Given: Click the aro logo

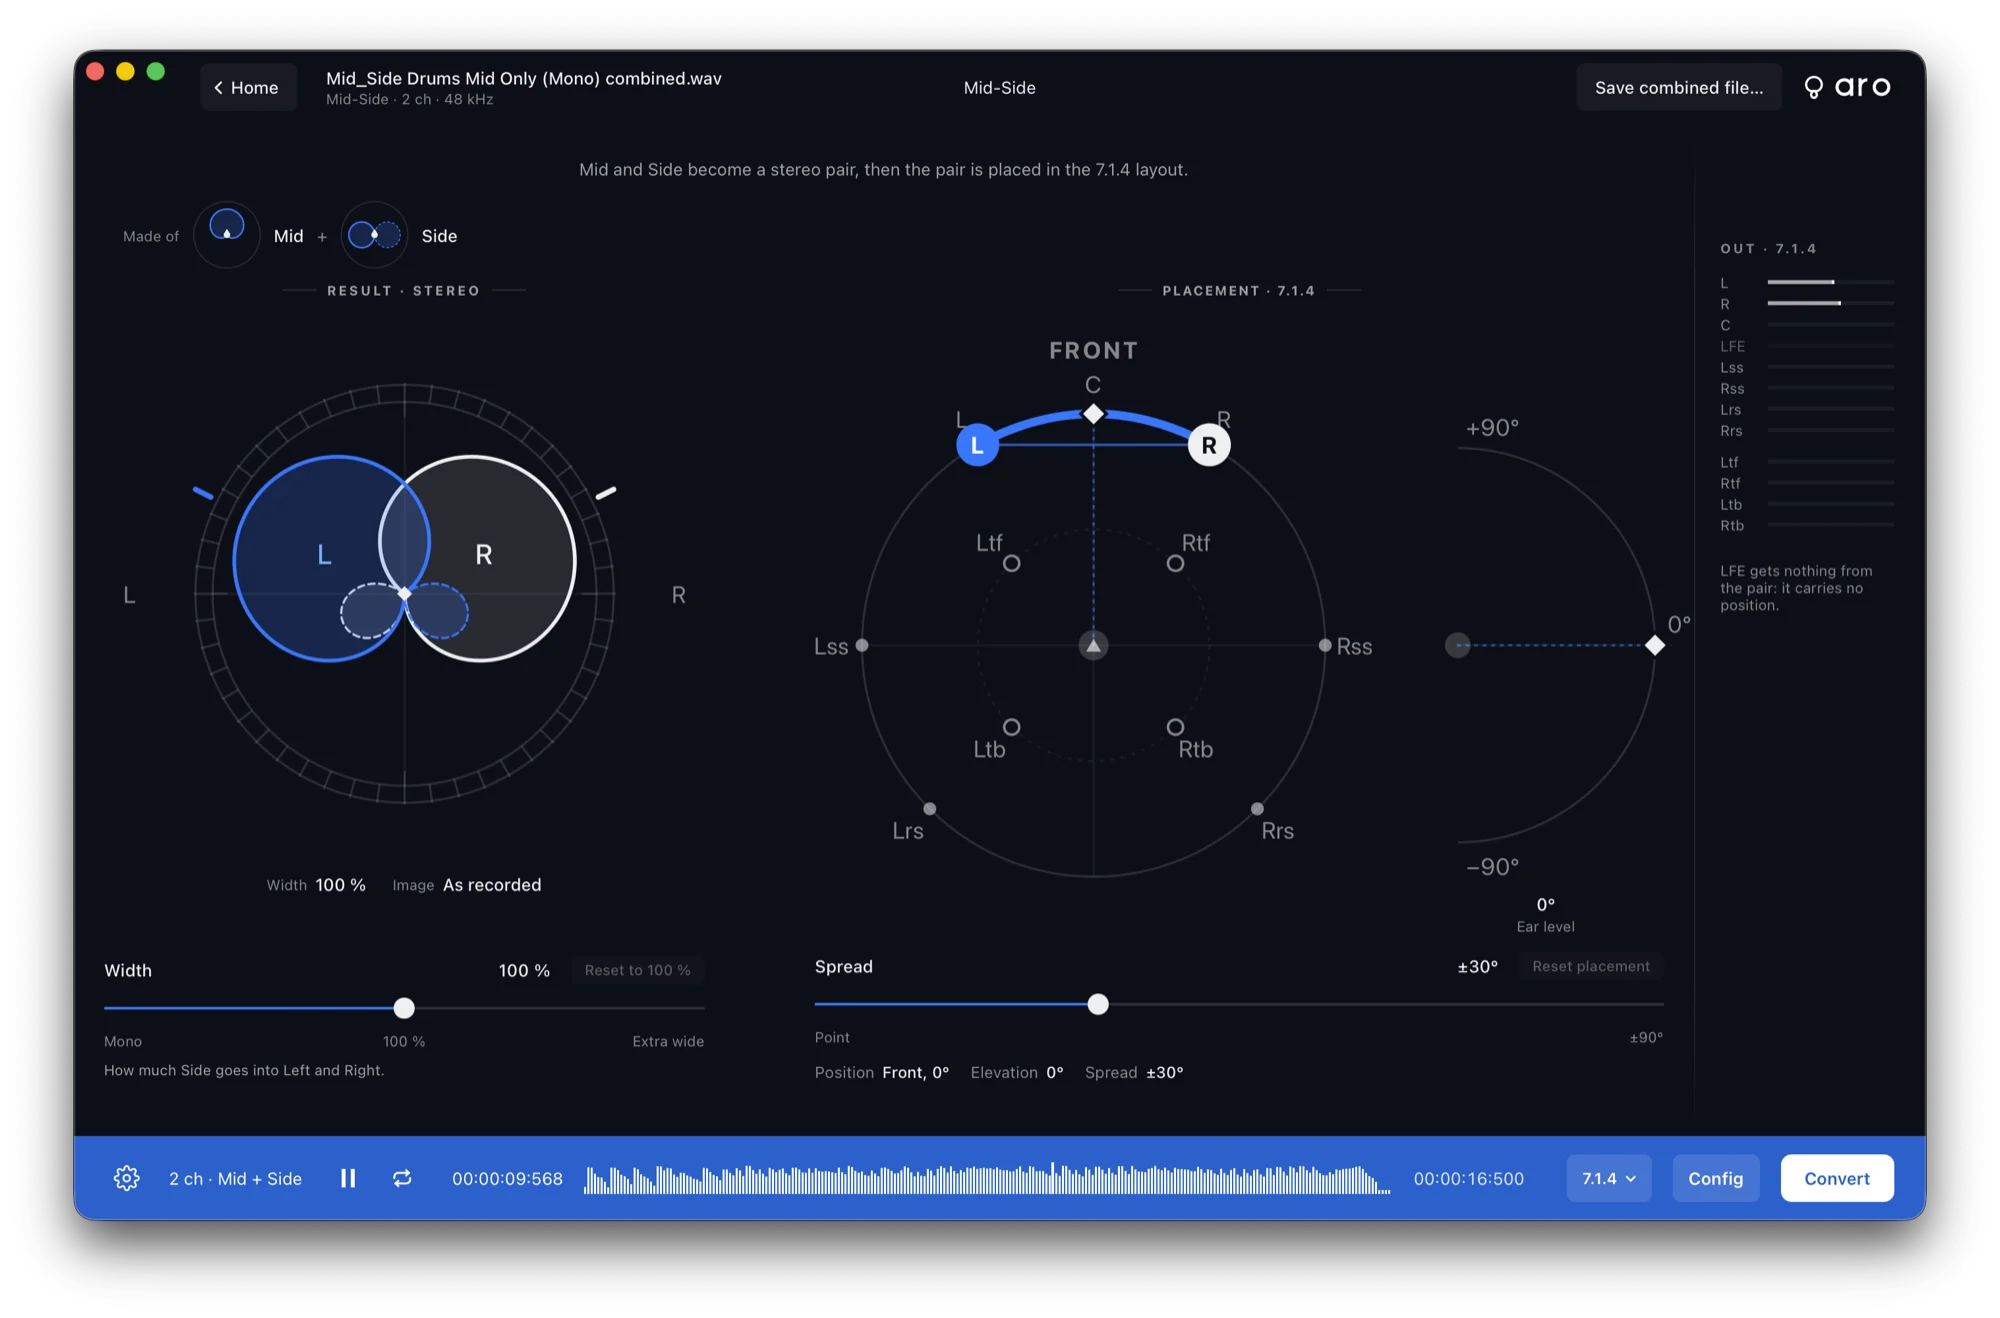Looking at the screenshot, I should click(x=1848, y=87).
